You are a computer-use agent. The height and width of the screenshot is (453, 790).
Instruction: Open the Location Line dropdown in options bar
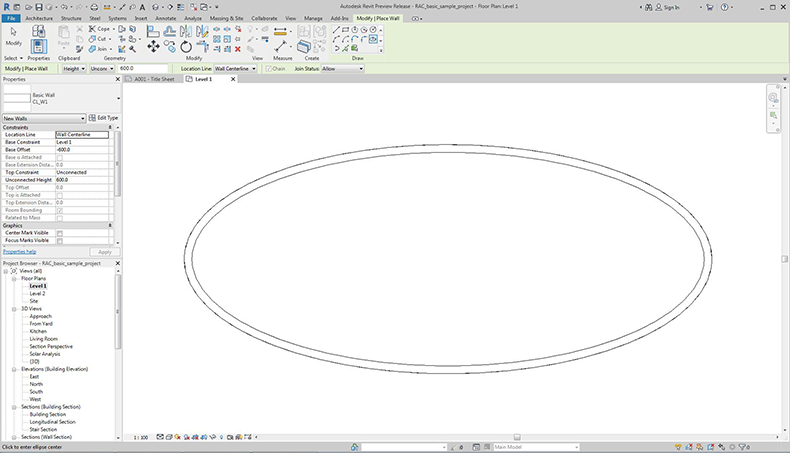(x=235, y=69)
